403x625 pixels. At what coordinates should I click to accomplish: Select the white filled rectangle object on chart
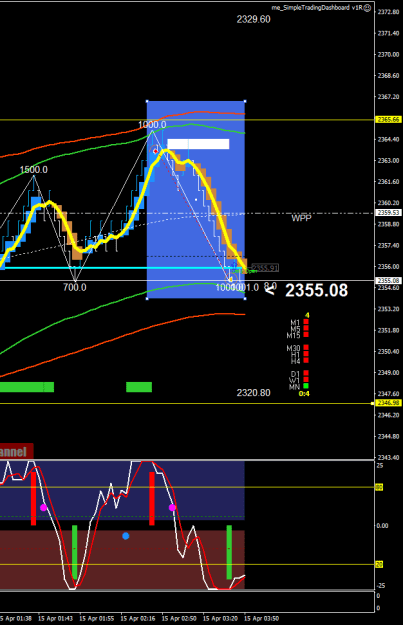(x=198, y=144)
